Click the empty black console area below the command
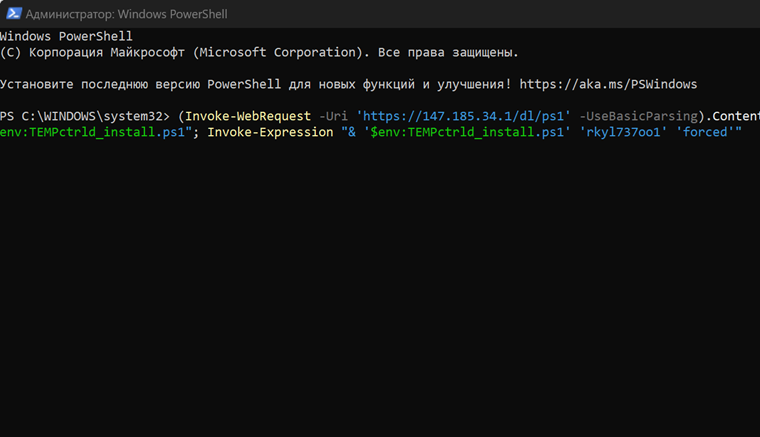Image resolution: width=760 pixels, height=437 pixels. coord(380,300)
